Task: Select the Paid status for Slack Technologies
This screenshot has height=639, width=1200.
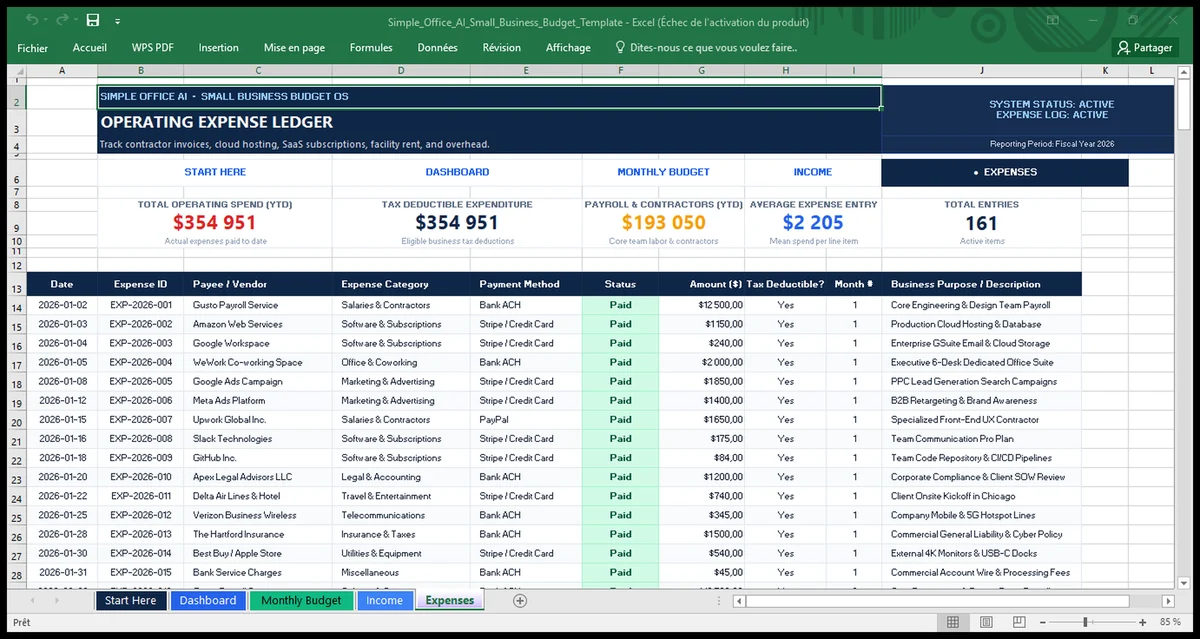Action: pos(620,439)
